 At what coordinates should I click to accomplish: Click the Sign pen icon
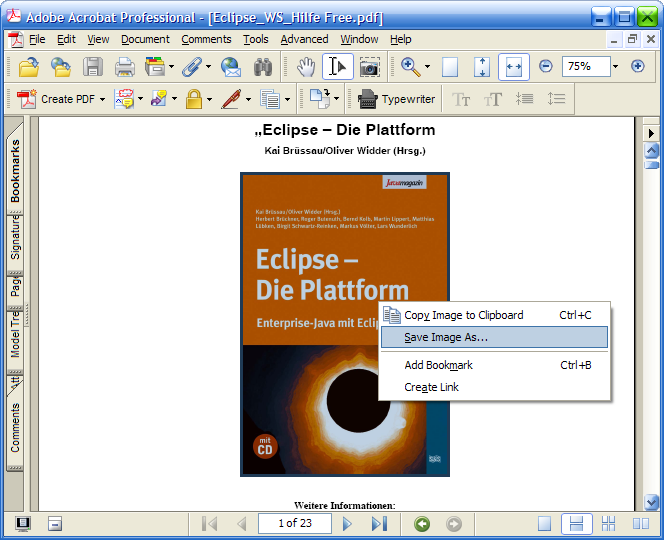click(x=231, y=99)
